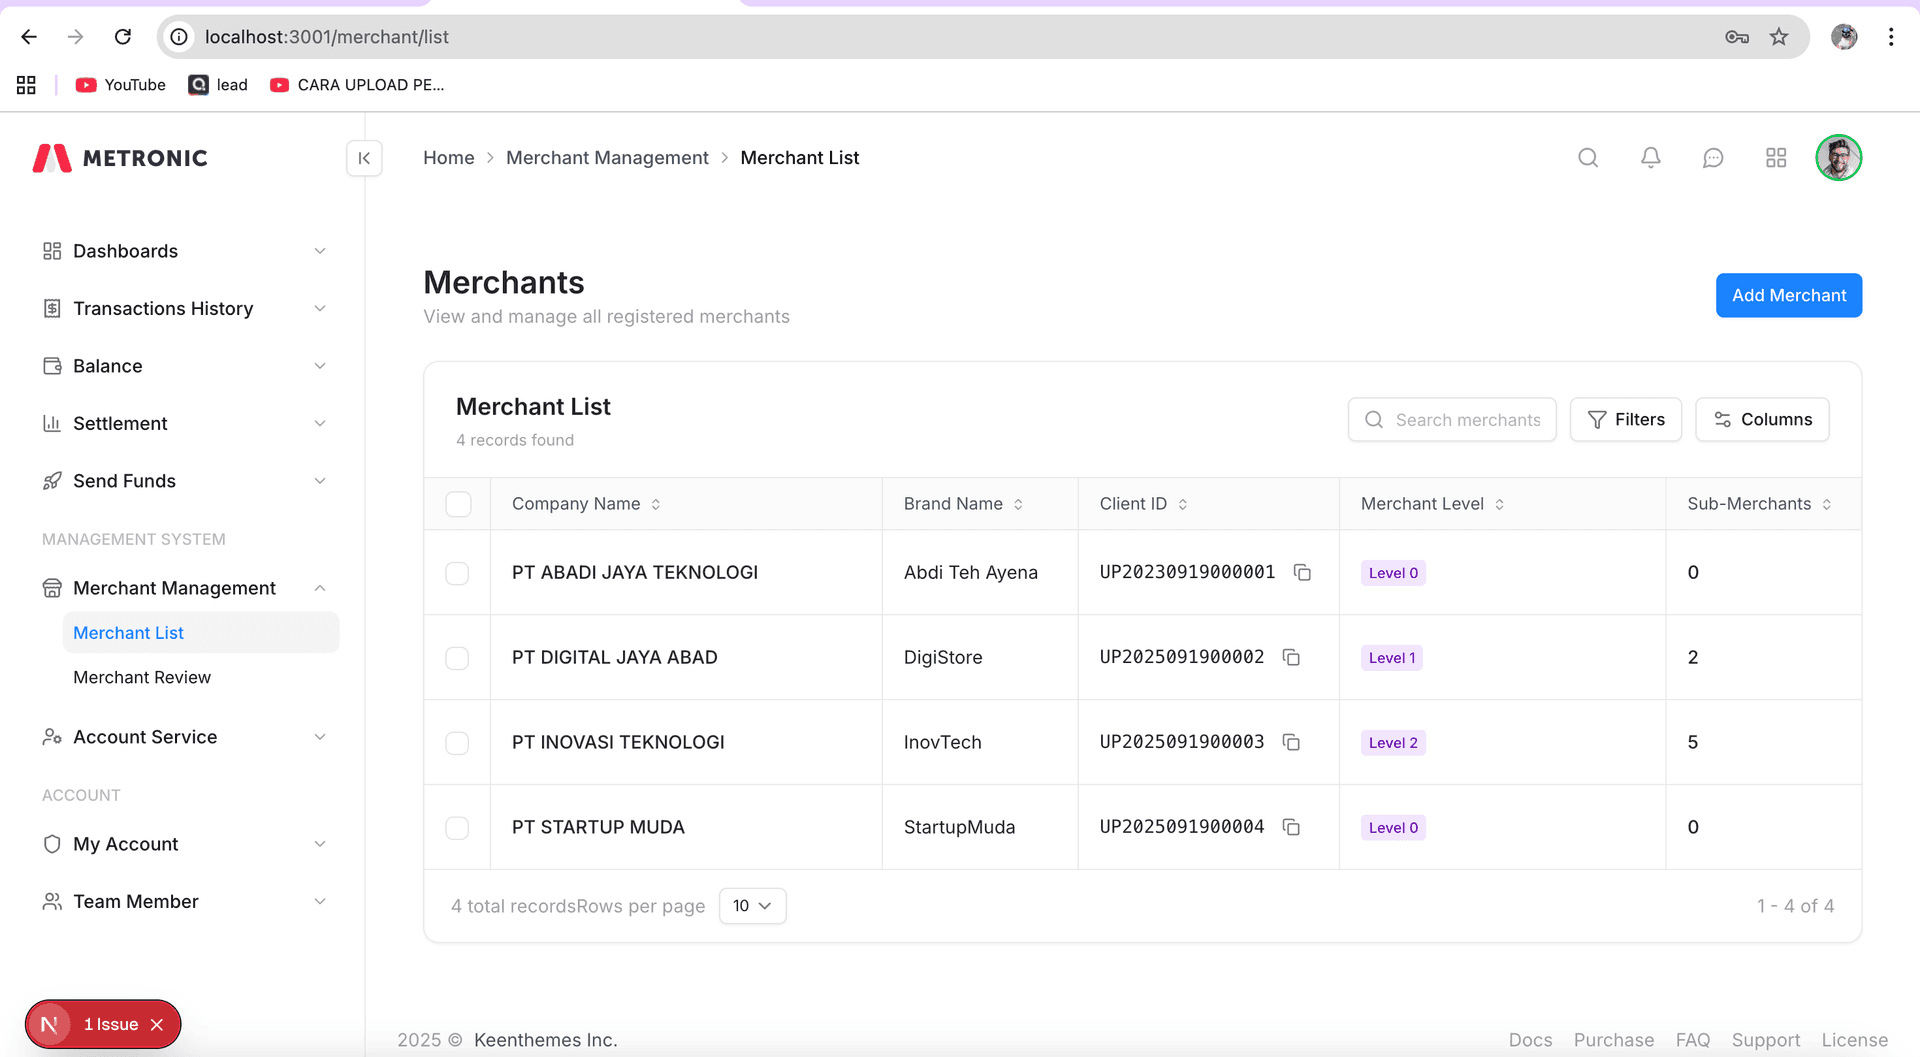
Task: Focus the Search merchants input field
Action: tap(1466, 420)
